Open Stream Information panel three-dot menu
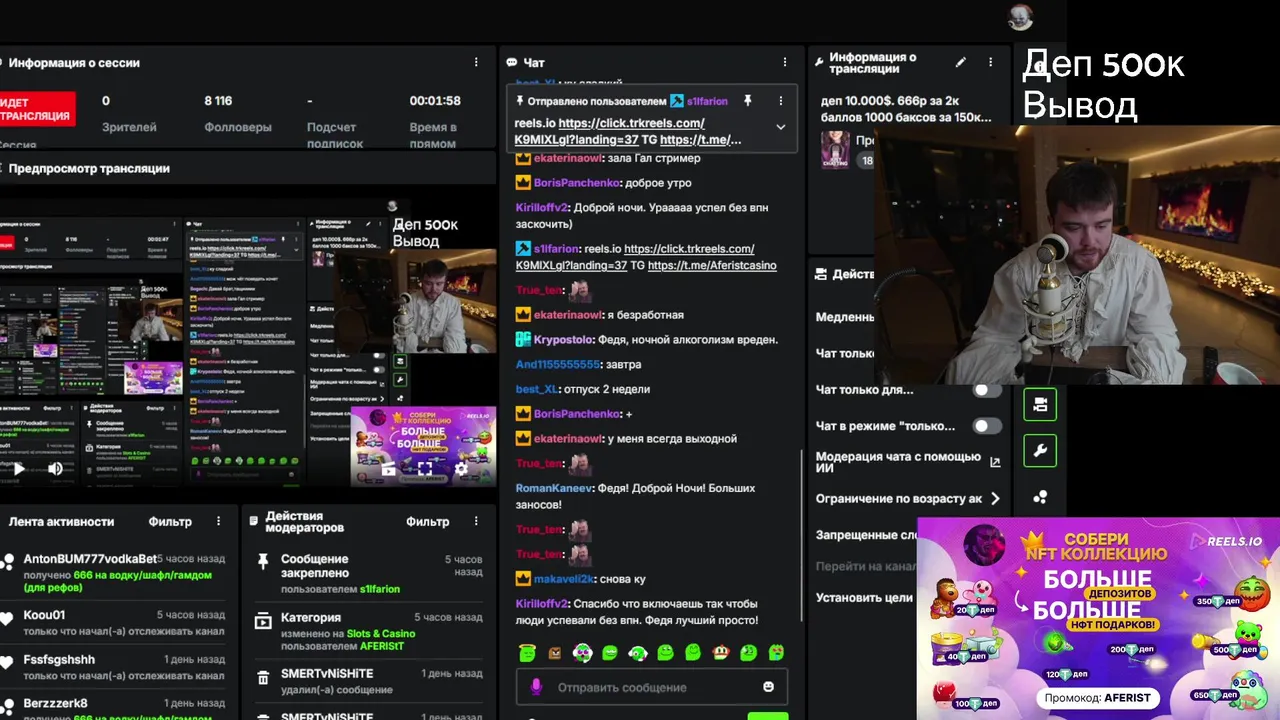Viewport: 1280px width, 720px height. [991, 62]
